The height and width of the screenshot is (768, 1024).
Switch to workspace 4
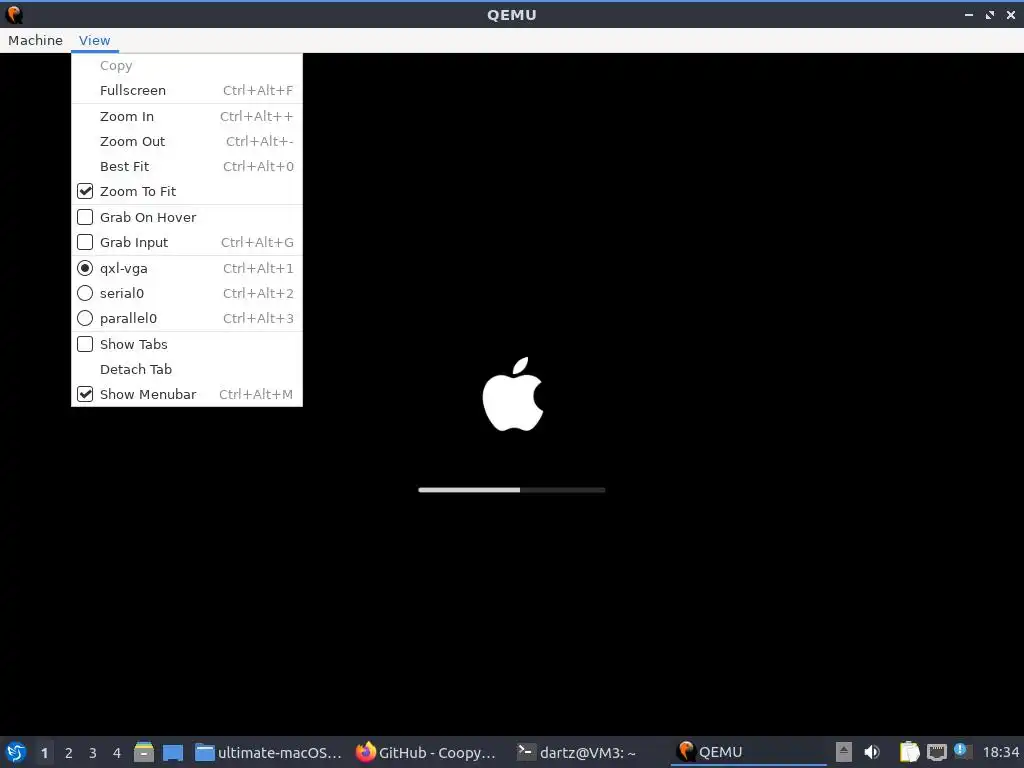coord(117,753)
